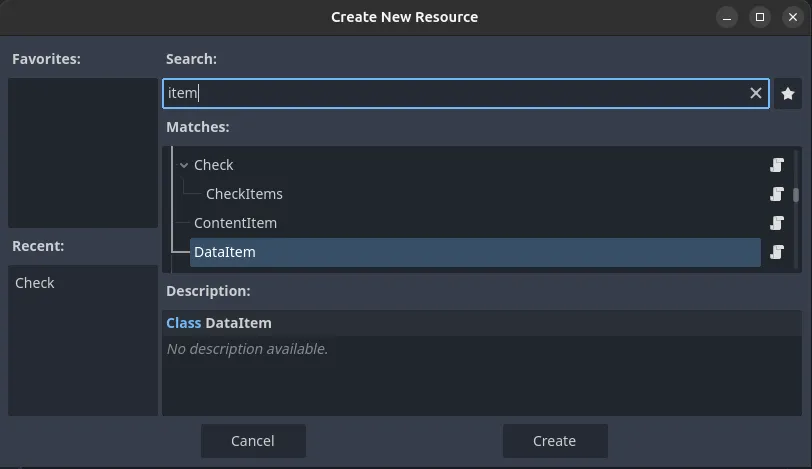812x469 pixels.
Task: Clear the search field with the X icon
Action: point(756,93)
